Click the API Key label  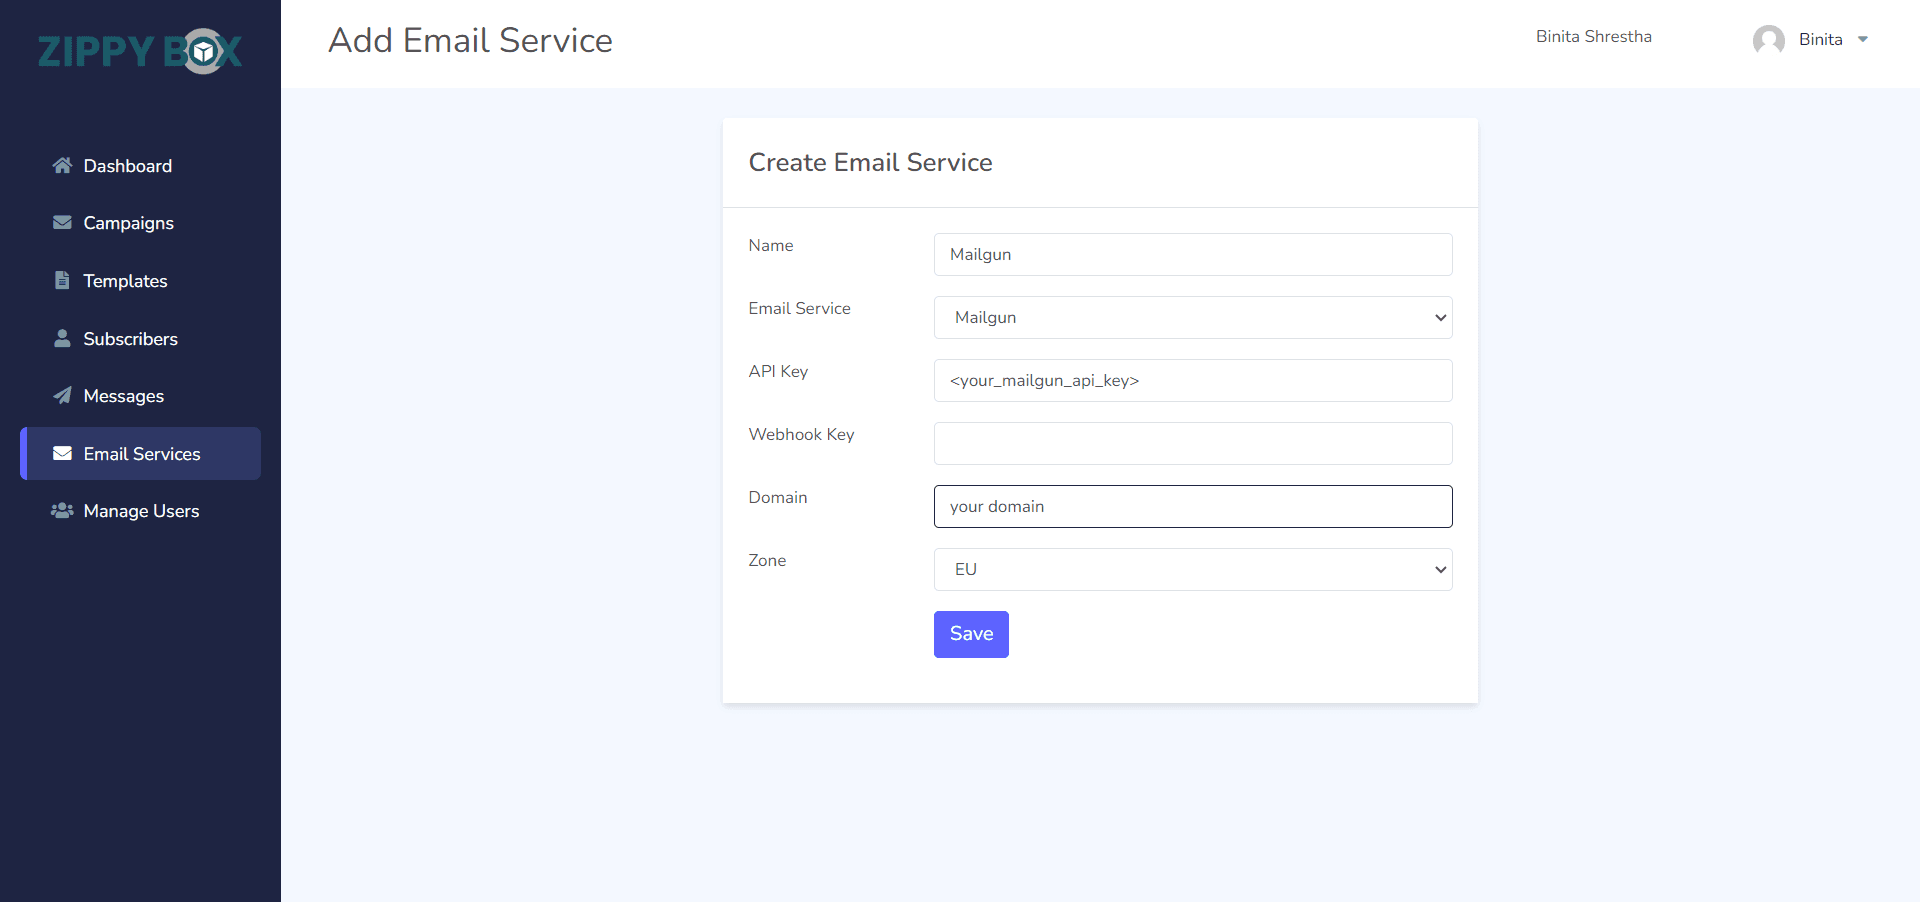coord(778,371)
